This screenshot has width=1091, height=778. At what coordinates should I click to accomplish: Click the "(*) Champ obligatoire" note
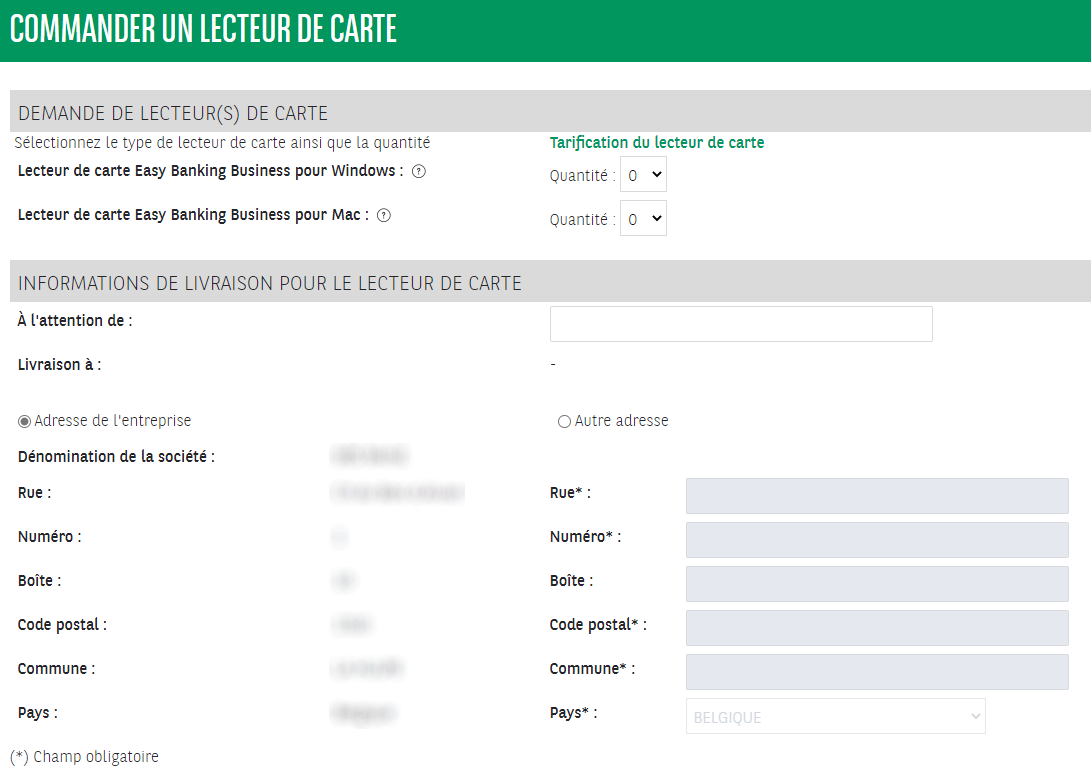pyautogui.click(x=84, y=757)
